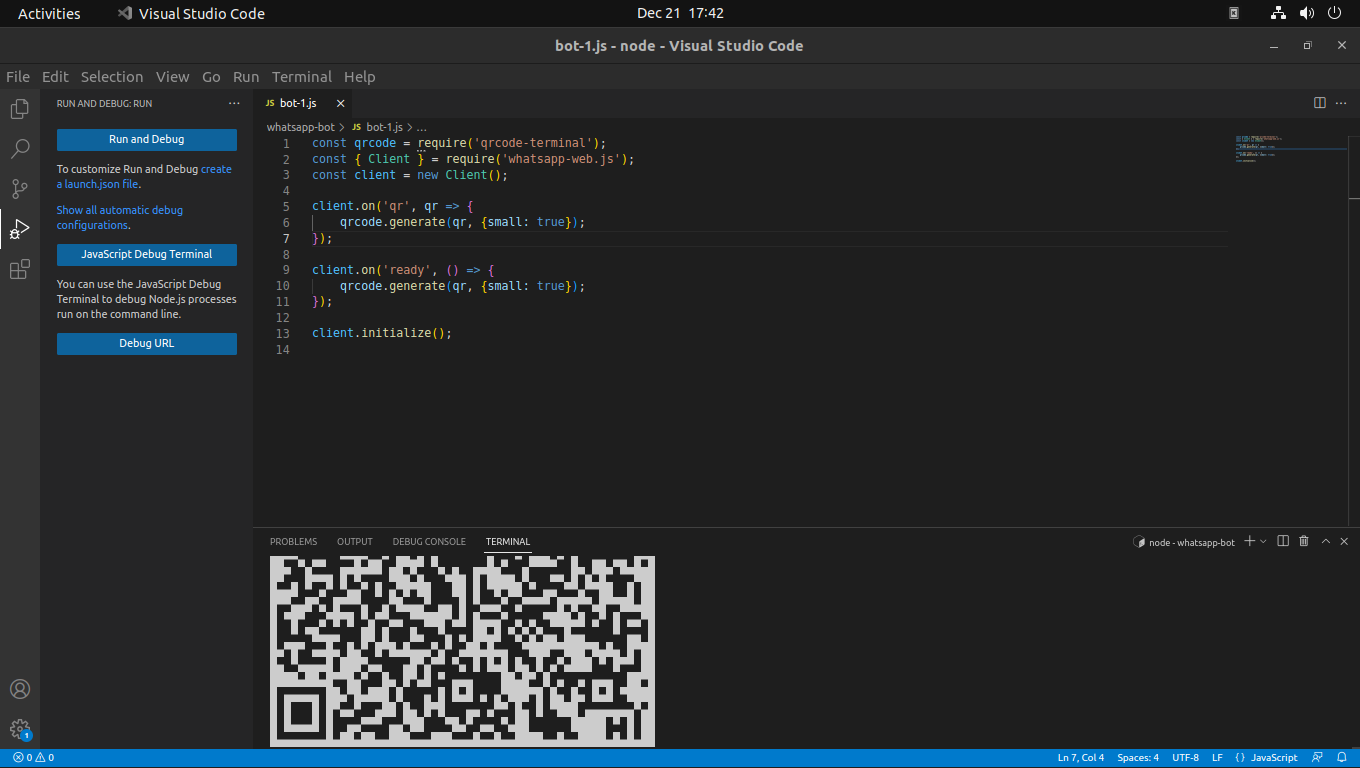Expand the breadcrumb after bot-1.js

point(422,127)
